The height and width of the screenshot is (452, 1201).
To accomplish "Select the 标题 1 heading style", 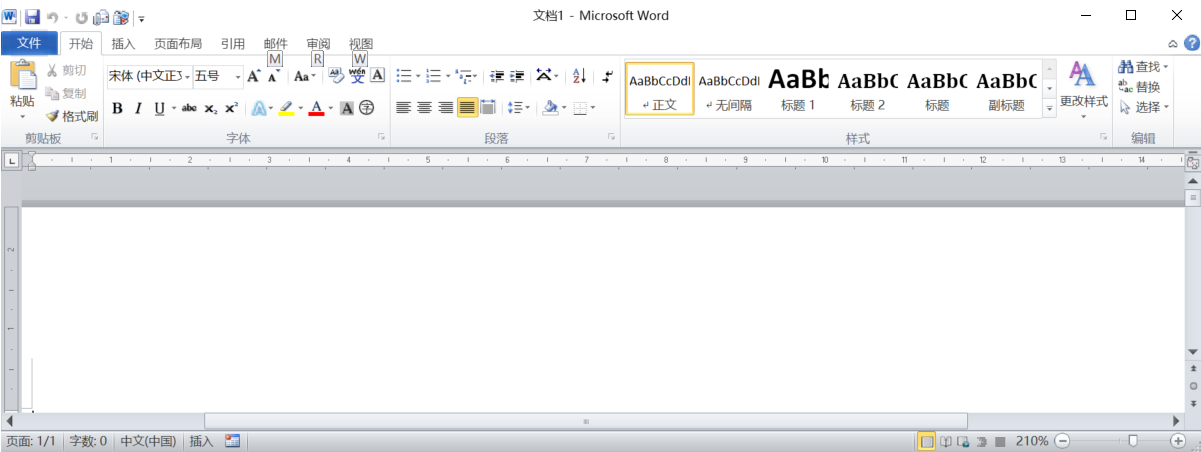I will coord(798,88).
